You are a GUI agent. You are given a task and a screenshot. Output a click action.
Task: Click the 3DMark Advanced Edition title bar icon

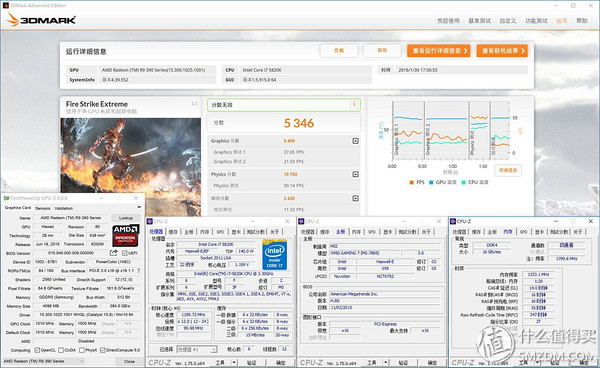click(x=6, y=5)
